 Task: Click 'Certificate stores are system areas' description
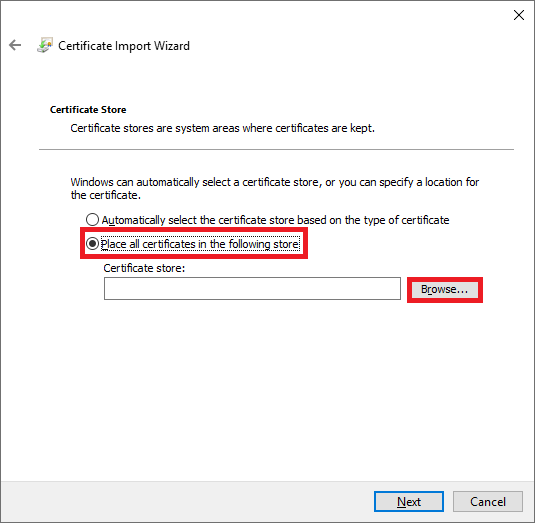(222, 128)
